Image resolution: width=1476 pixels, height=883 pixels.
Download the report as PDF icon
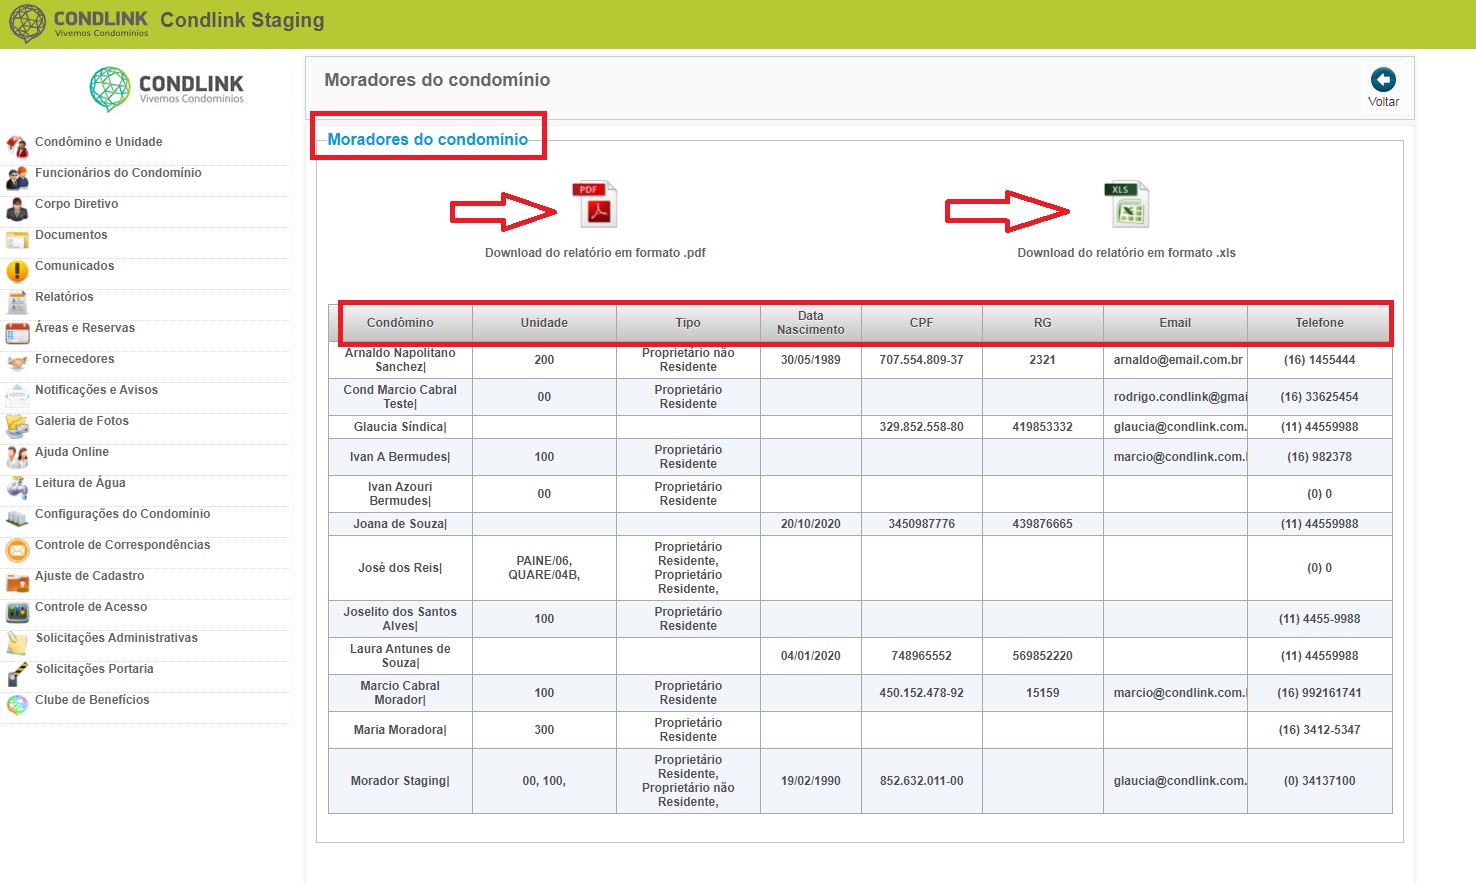(594, 205)
